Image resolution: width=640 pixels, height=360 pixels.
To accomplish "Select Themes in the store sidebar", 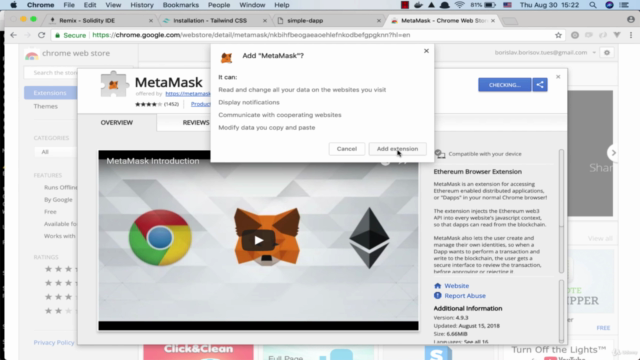I will pos(45,106).
